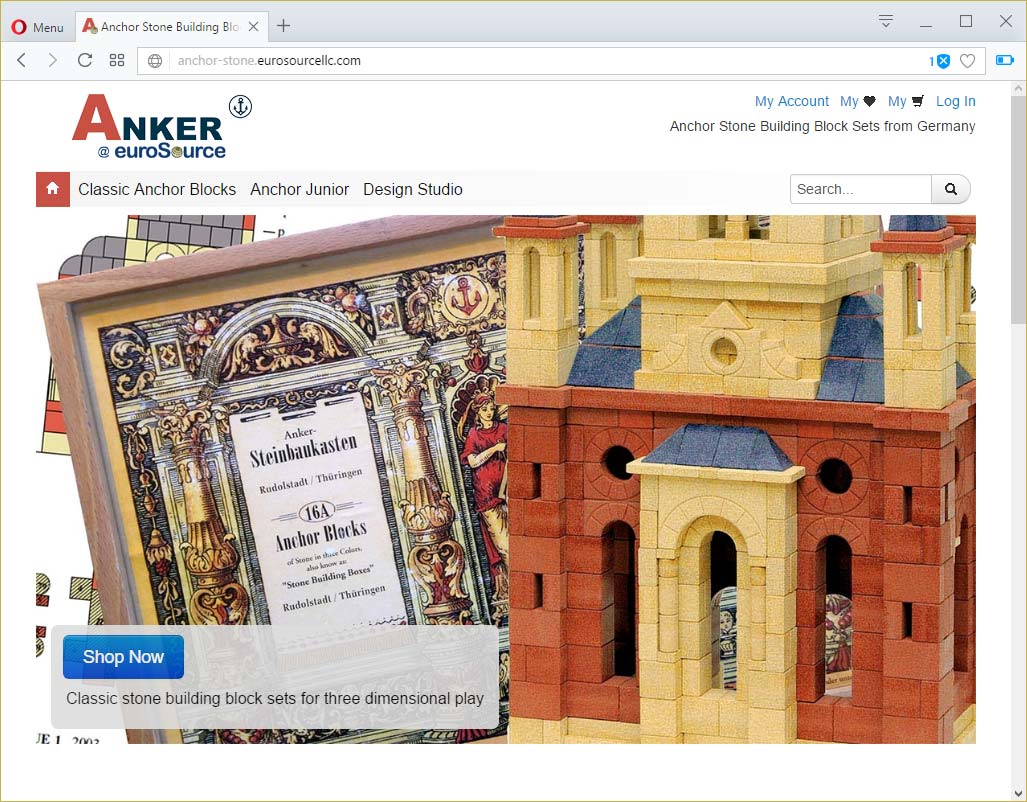Image resolution: width=1027 pixels, height=802 pixels.
Task: Open the Opera Menu button
Action: click(37, 27)
